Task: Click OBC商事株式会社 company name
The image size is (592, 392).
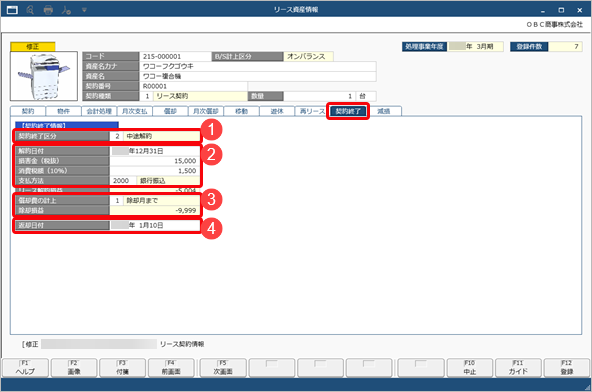Action: click(x=555, y=25)
